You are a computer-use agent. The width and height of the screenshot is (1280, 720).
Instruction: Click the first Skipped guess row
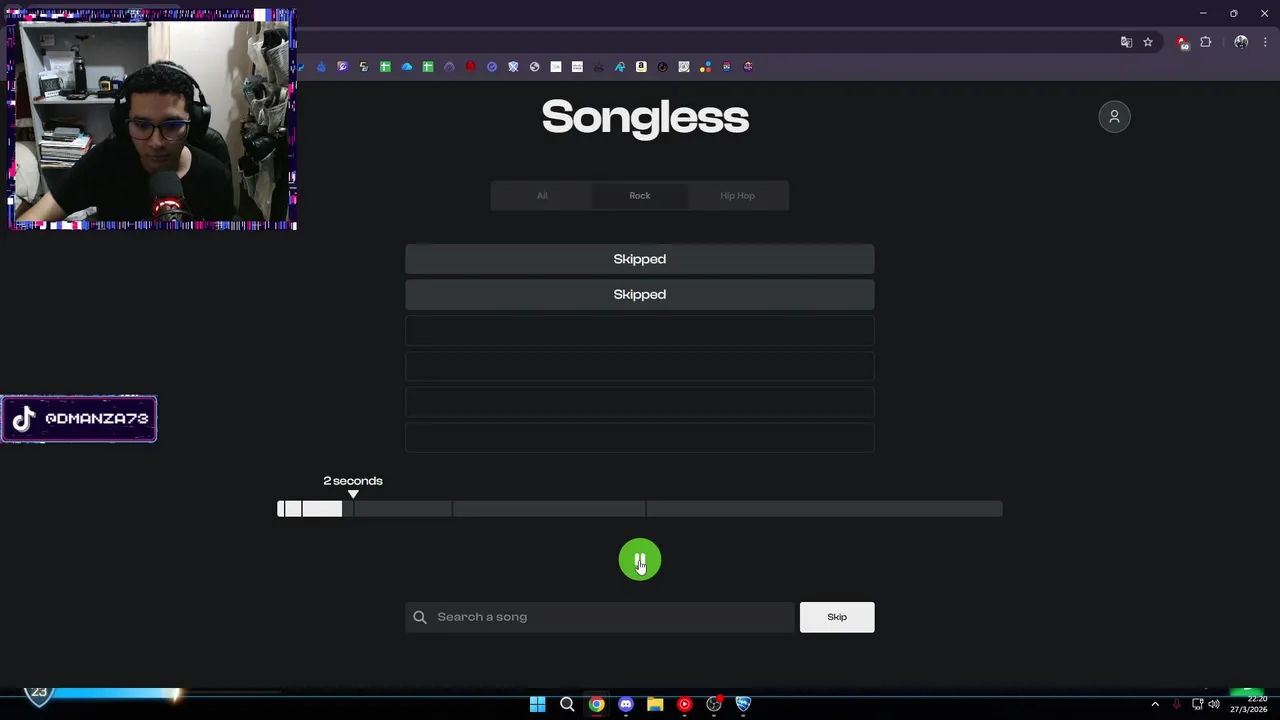coord(640,259)
